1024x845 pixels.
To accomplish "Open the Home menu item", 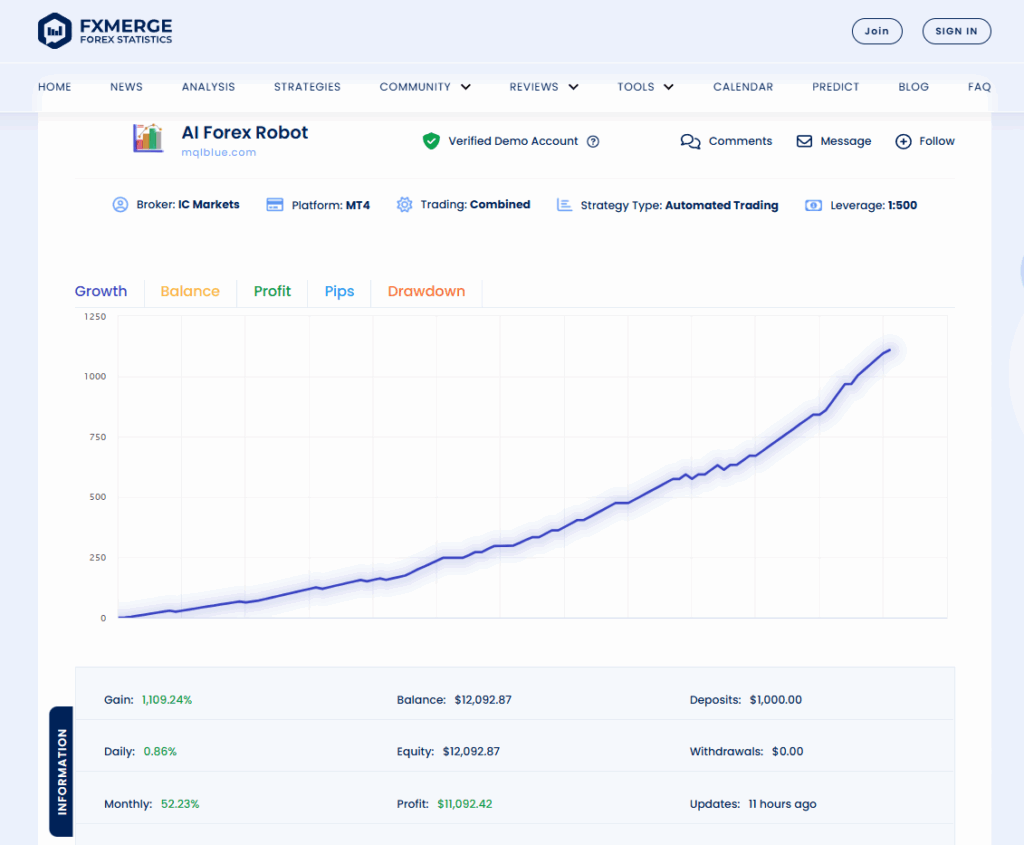I will point(55,87).
